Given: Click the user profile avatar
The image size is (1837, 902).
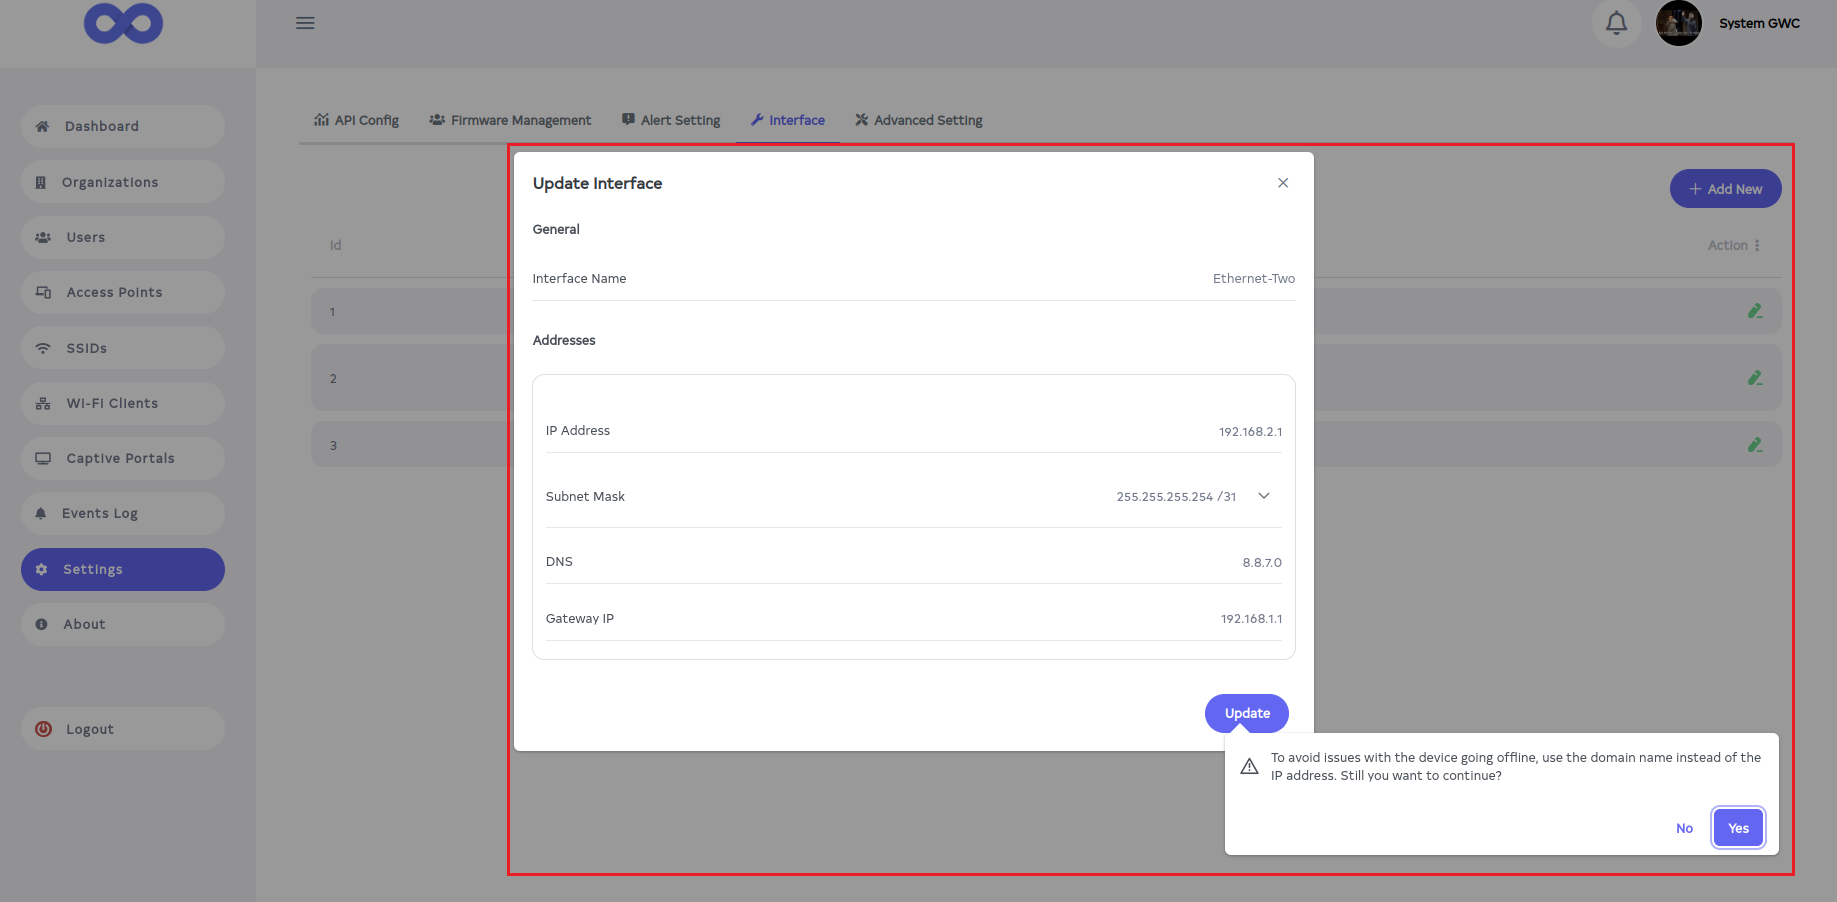Looking at the screenshot, I should point(1678,23).
